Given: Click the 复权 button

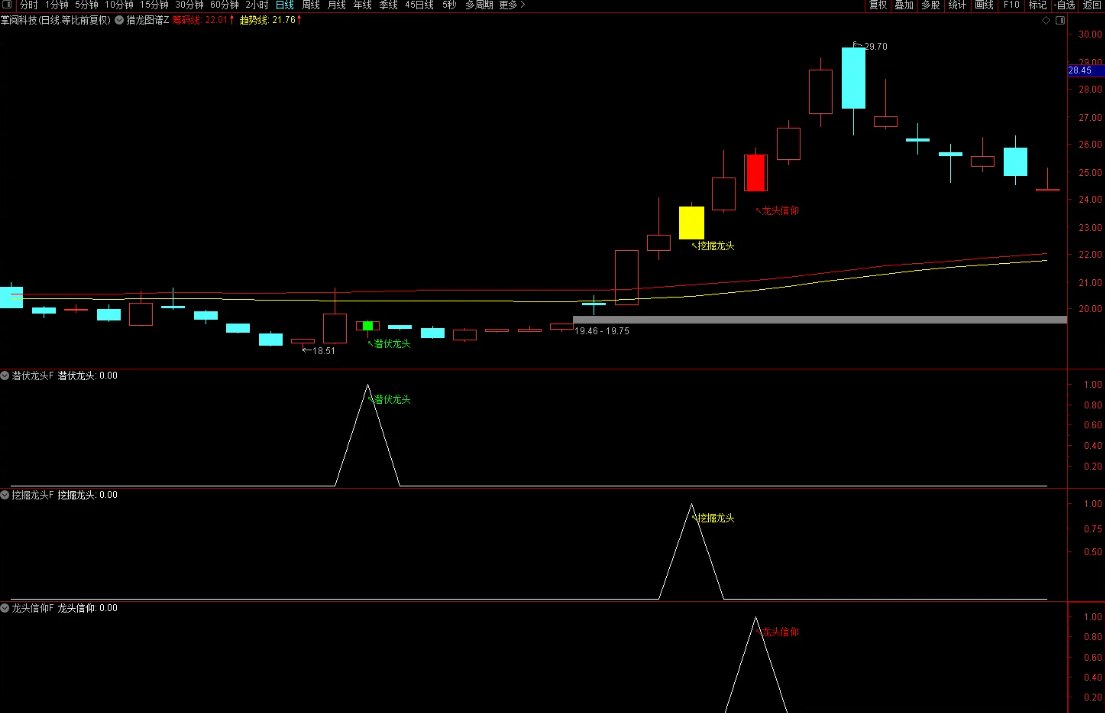Looking at the screenshot, I should point(877,5).
